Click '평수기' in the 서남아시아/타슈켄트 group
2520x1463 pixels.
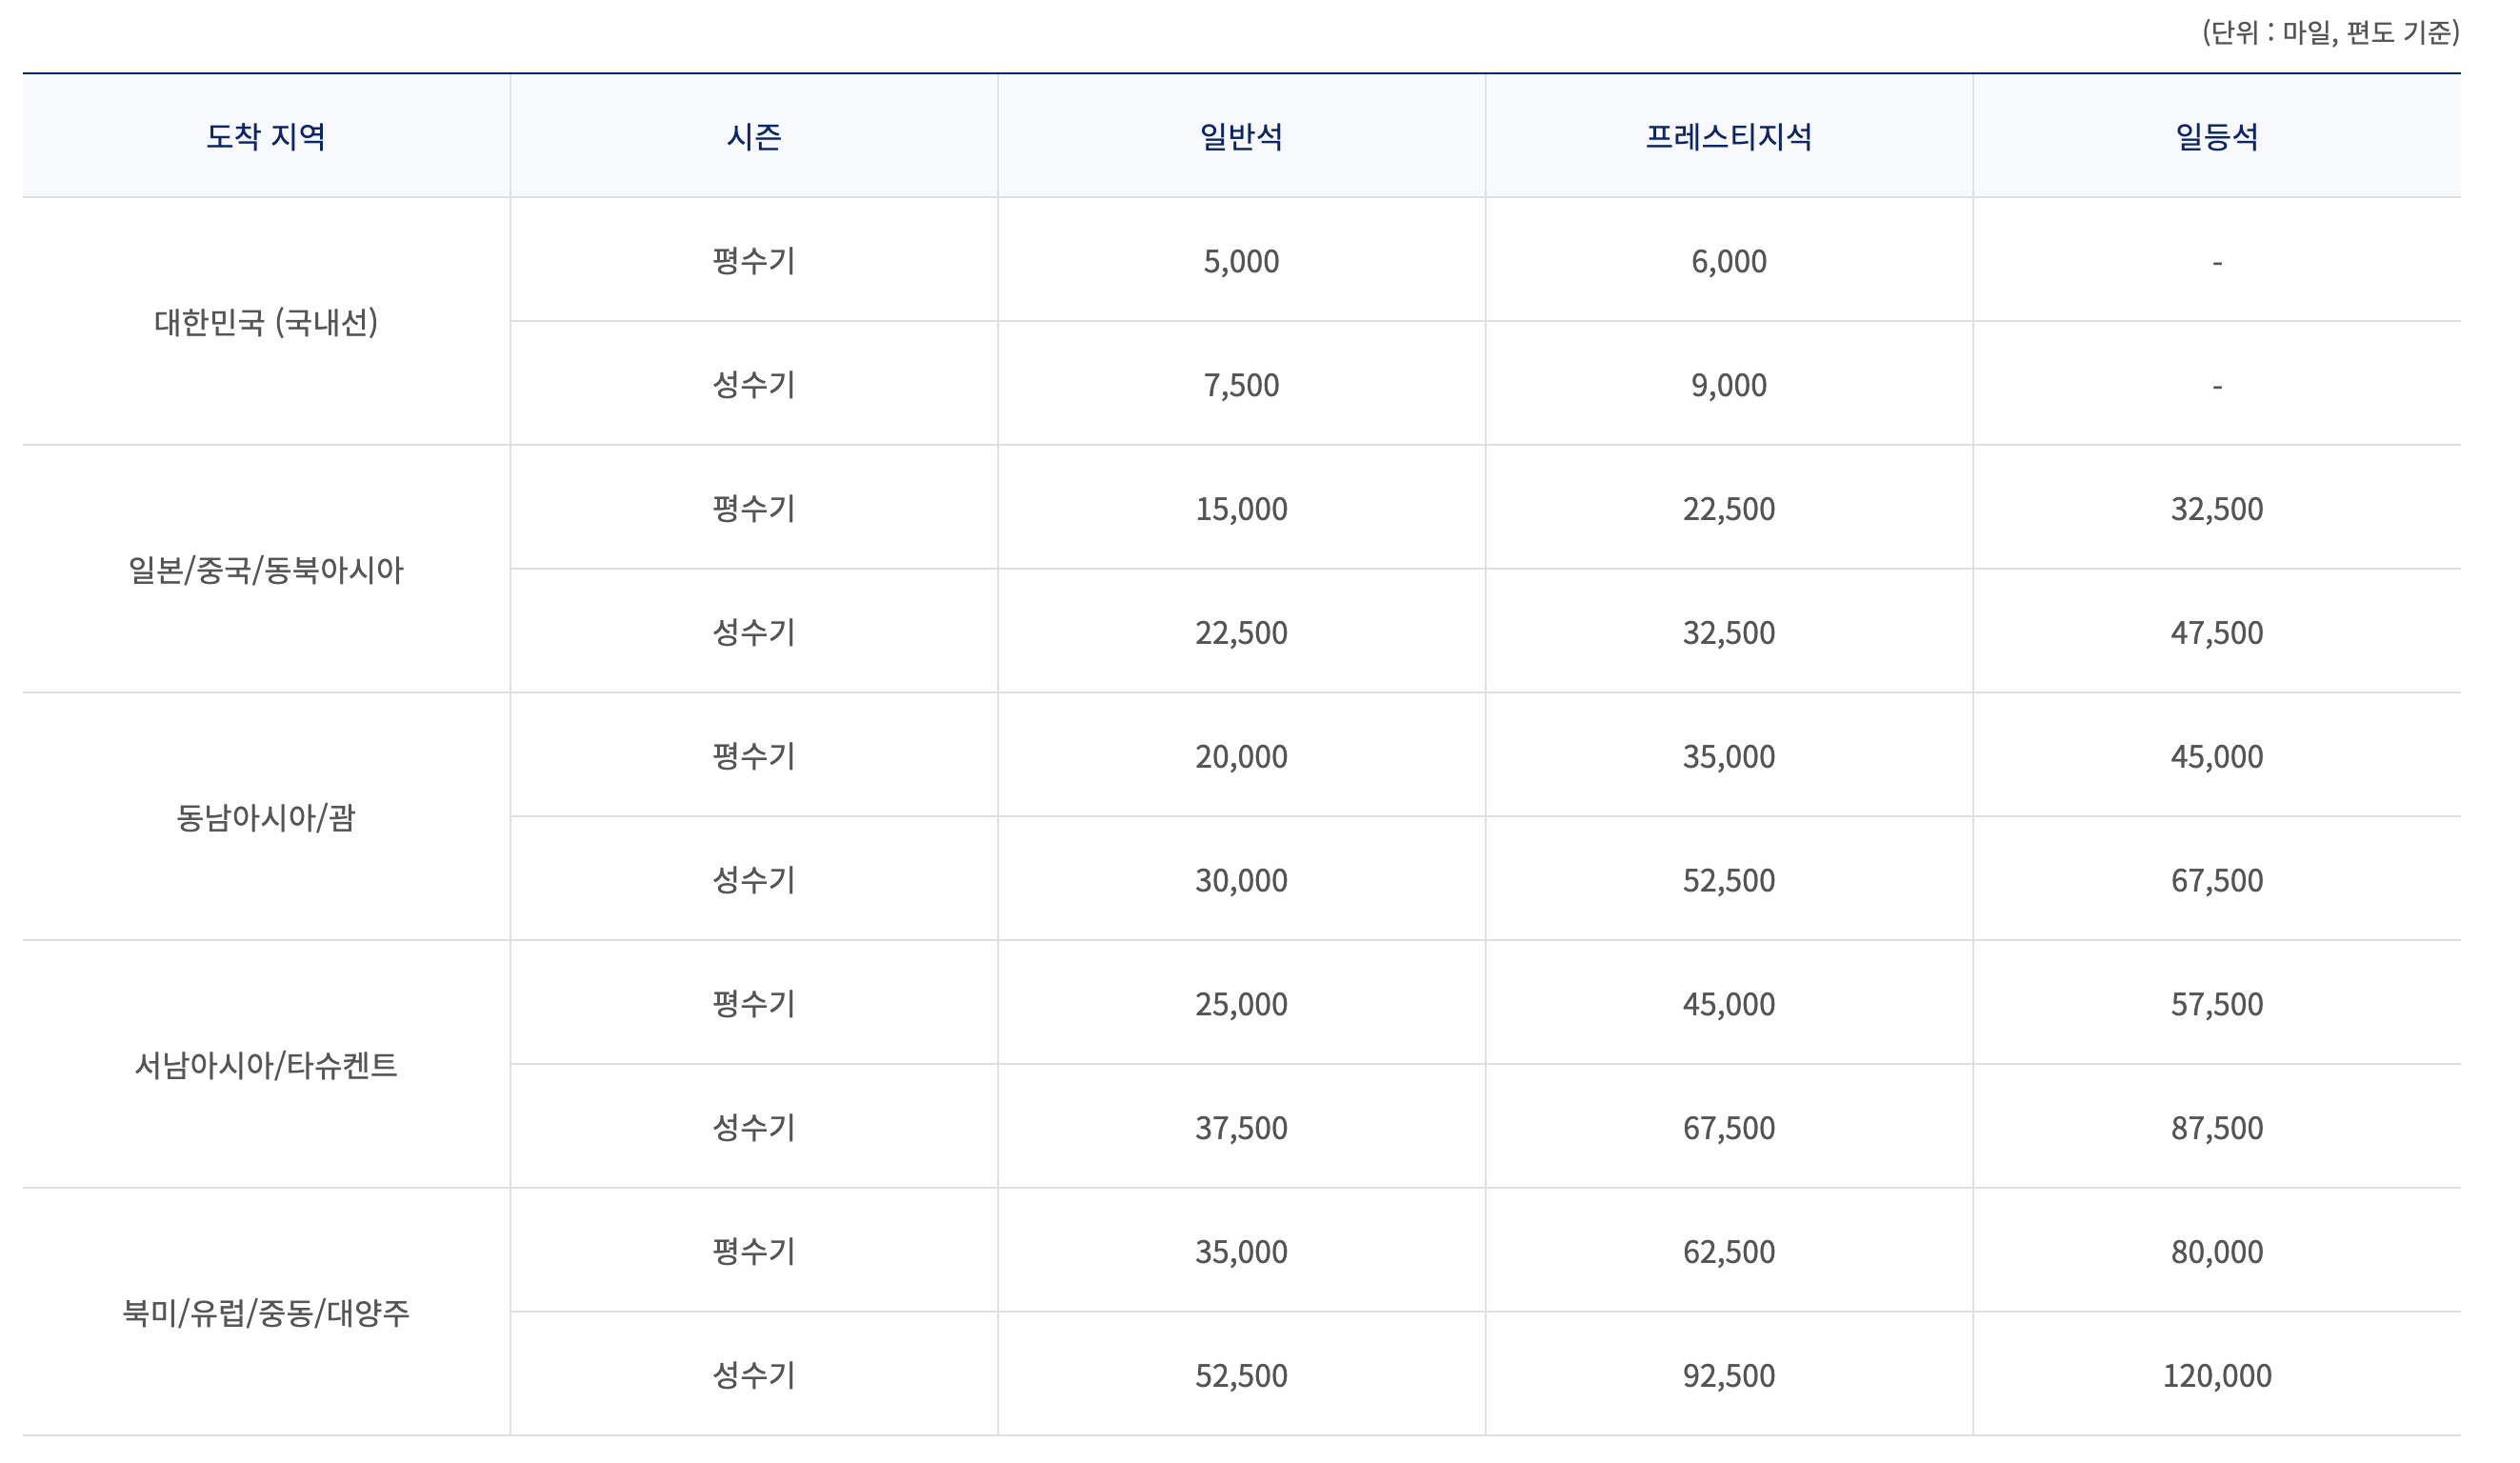pos(756,1005)
